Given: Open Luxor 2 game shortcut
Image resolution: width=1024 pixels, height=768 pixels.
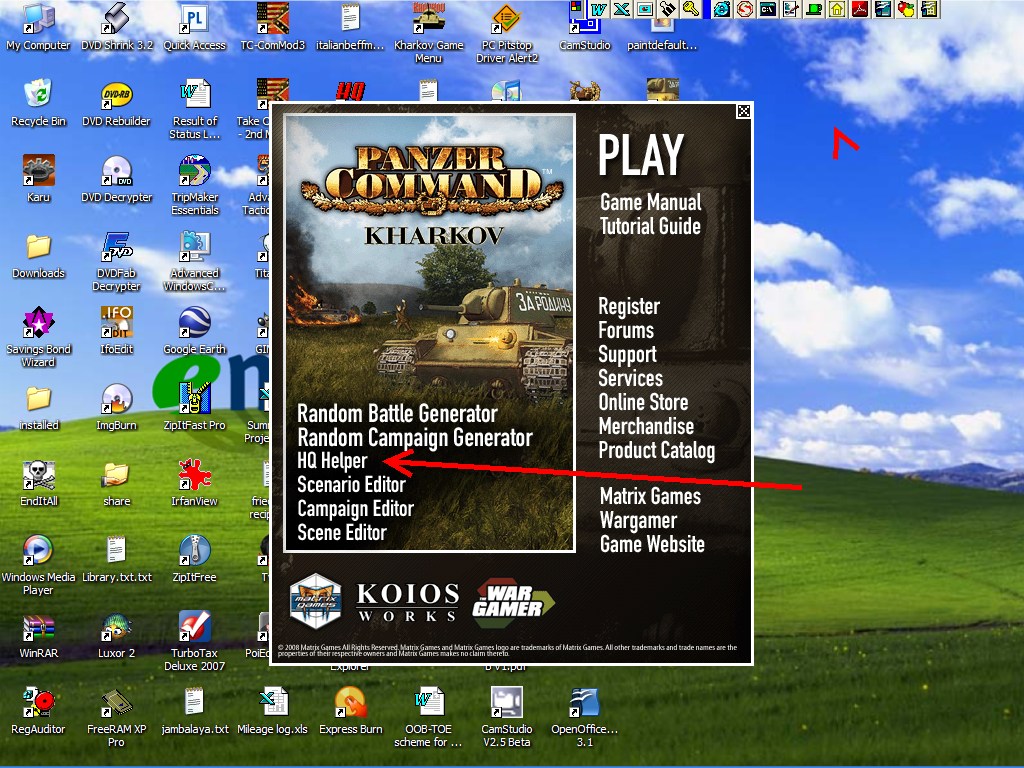Looking at the screenshot, I should pyautogui.click(x=116, y=635).
